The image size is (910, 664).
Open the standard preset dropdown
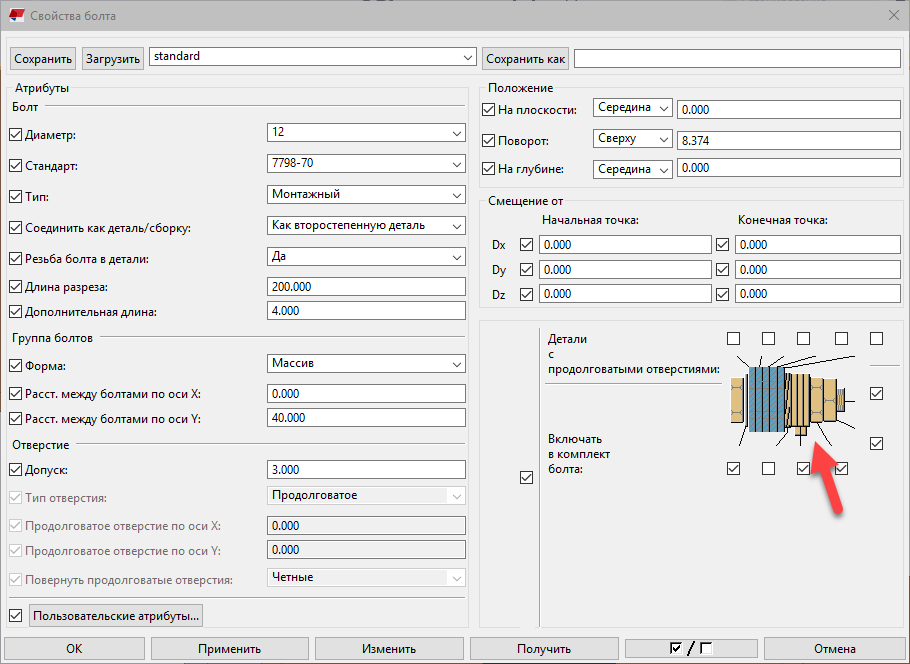tap(312, 57)
